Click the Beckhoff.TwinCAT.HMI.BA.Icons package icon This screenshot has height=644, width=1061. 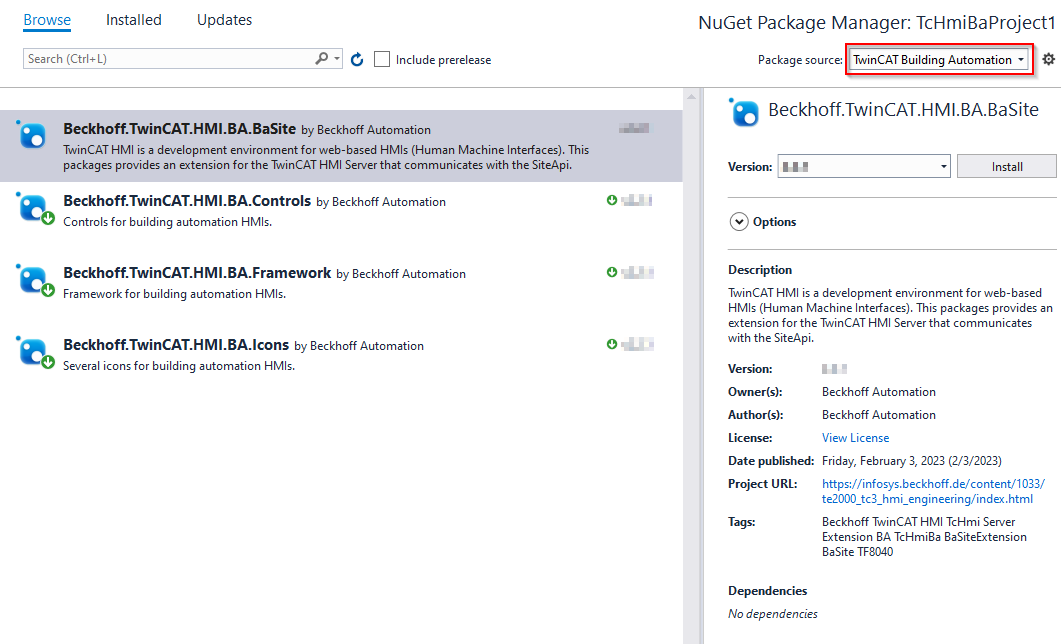tap(34, 352)
